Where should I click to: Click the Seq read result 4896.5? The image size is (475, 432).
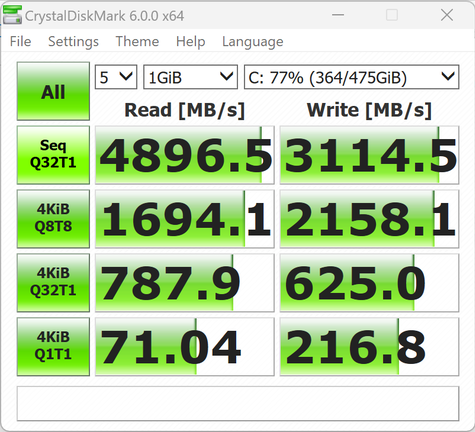point(185,155)
